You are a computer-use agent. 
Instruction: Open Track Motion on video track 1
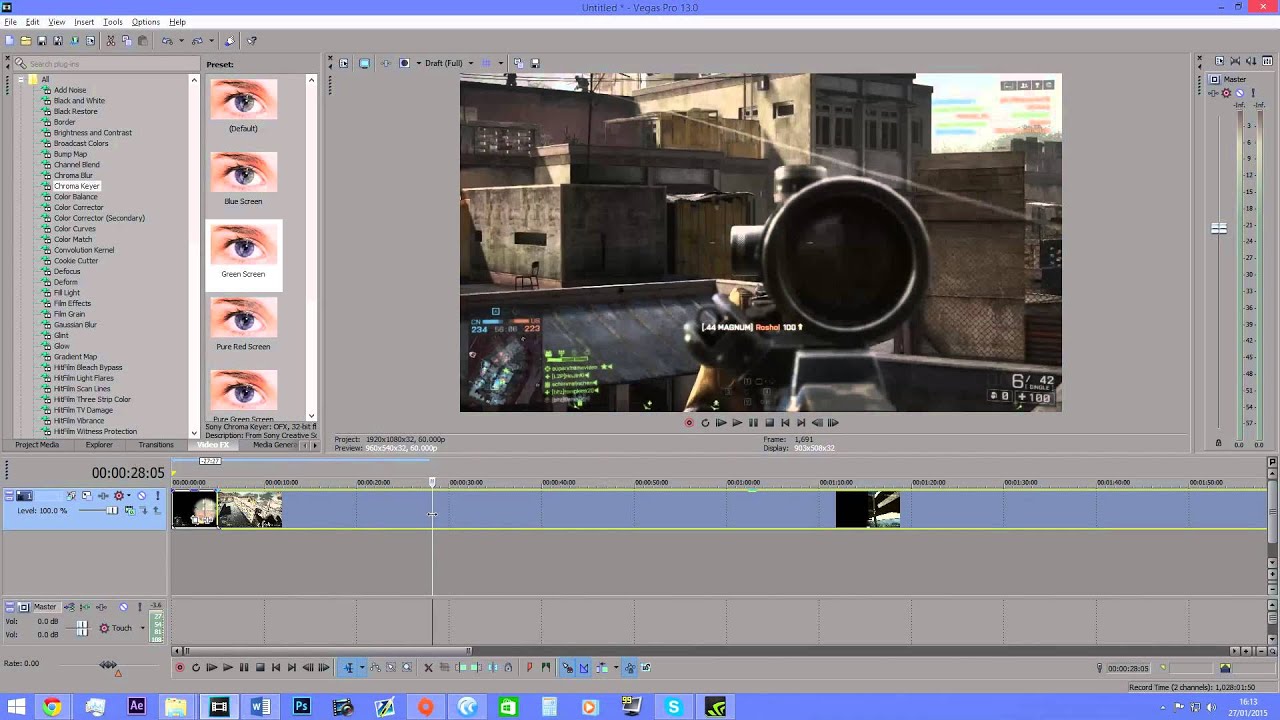tap(87, 495)
